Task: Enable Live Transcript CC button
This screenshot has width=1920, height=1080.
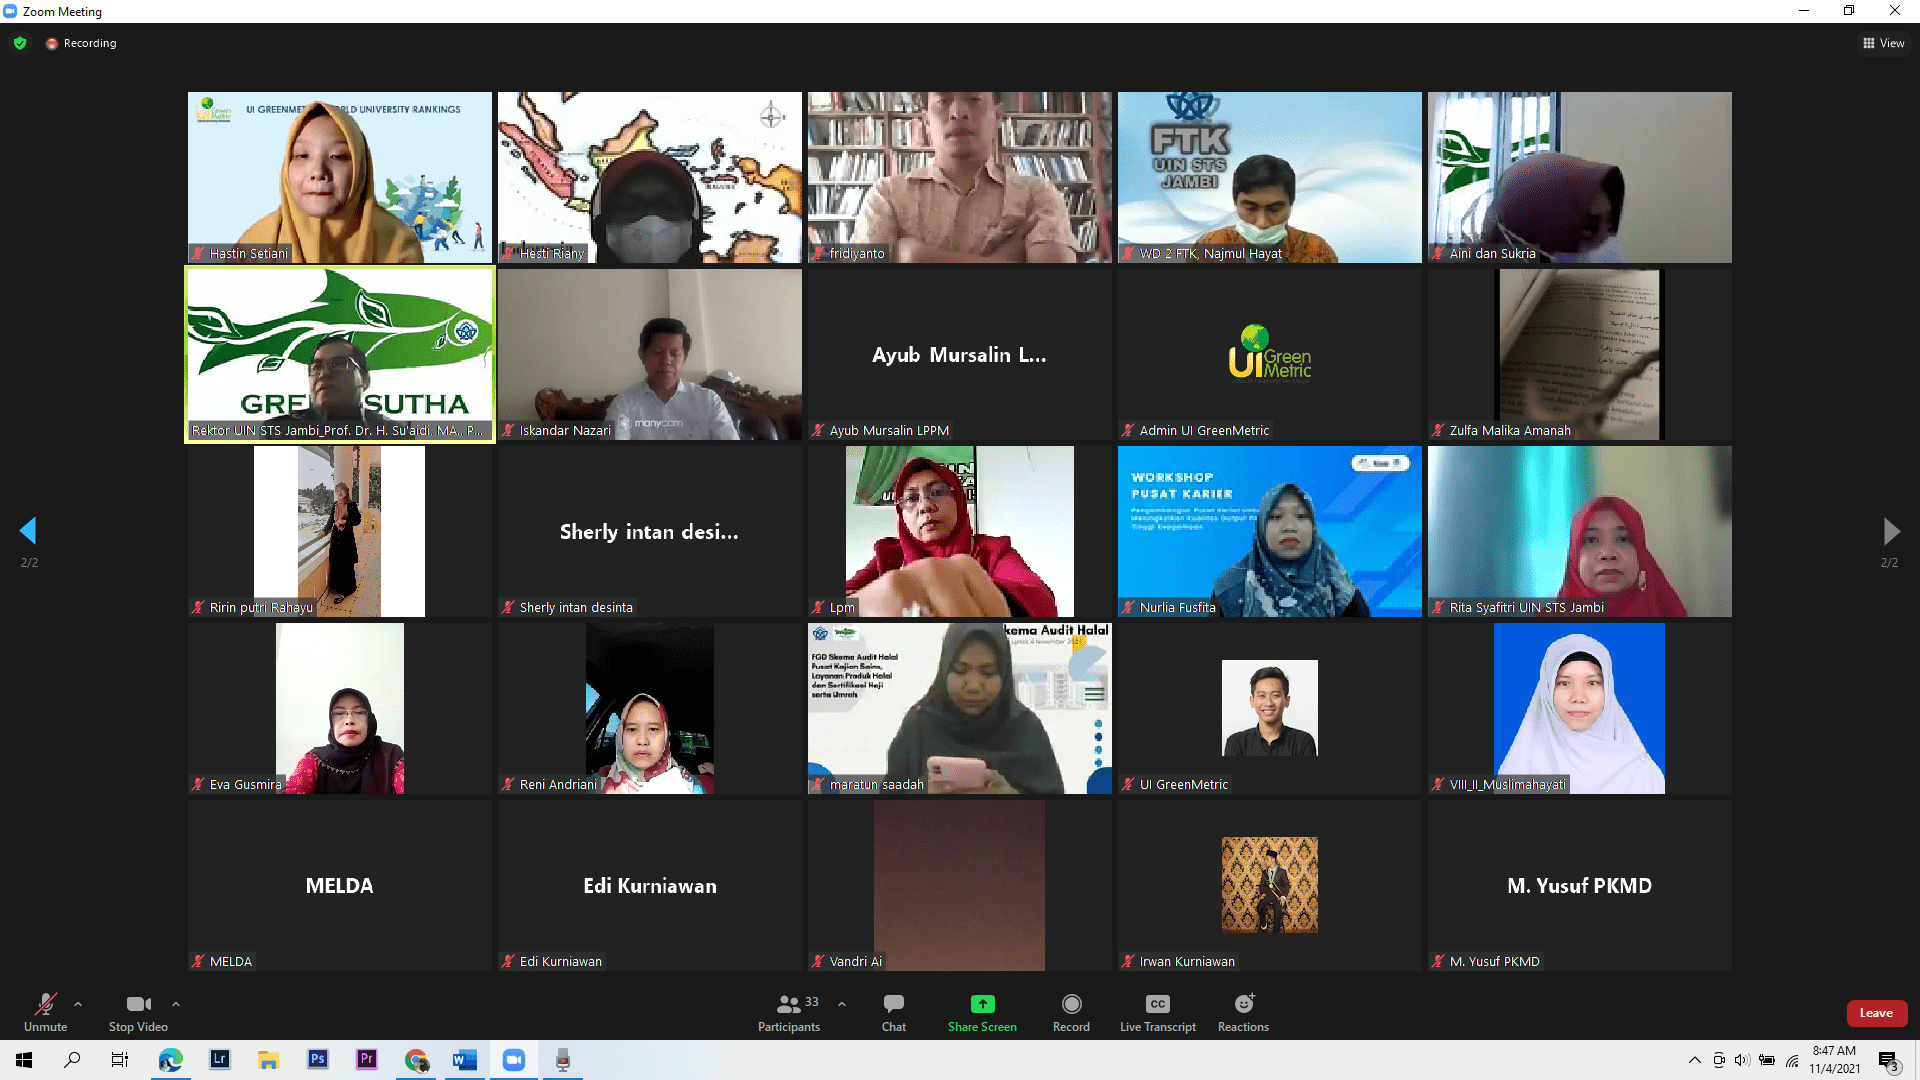Action: point(1158,1012)
